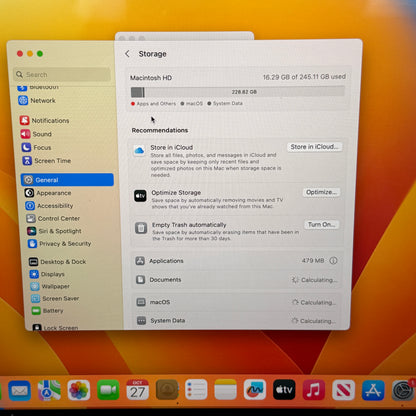Open Maps from the Dock

(49, 390)
